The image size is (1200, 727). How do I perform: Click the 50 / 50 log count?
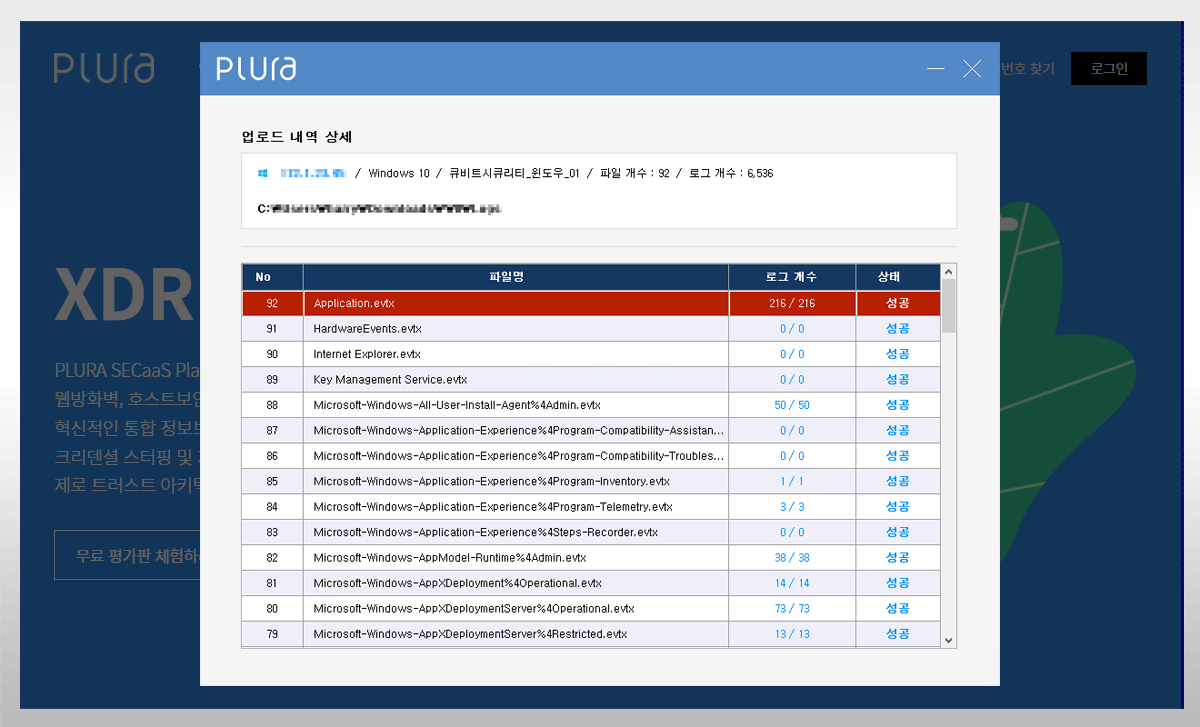[792, 405]
